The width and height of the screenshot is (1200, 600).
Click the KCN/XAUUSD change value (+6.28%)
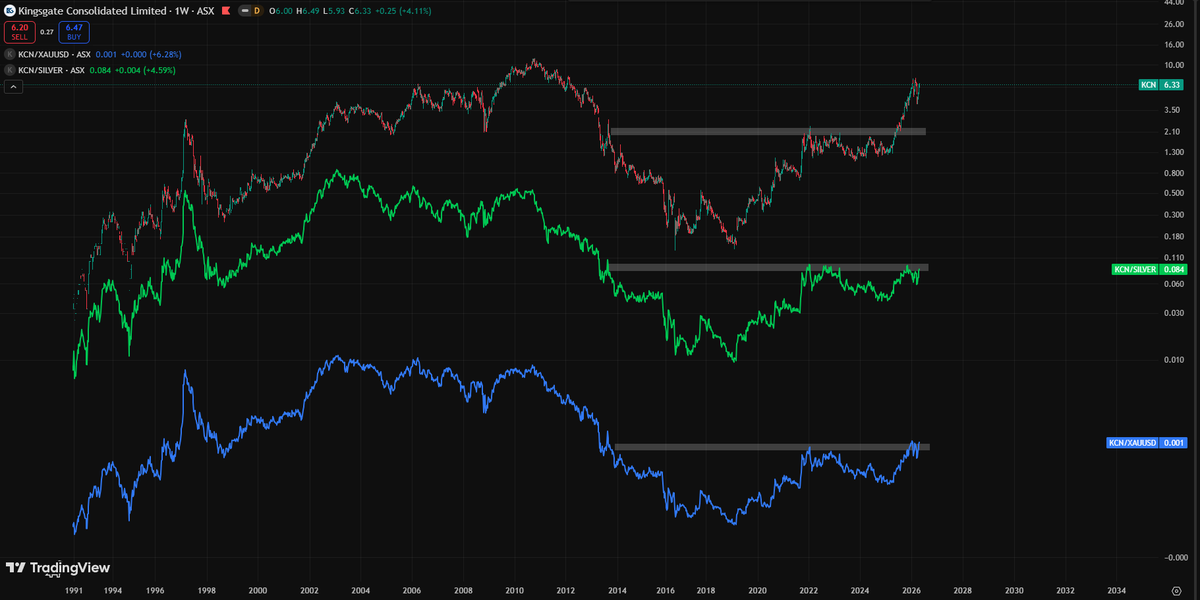point(165,54)
